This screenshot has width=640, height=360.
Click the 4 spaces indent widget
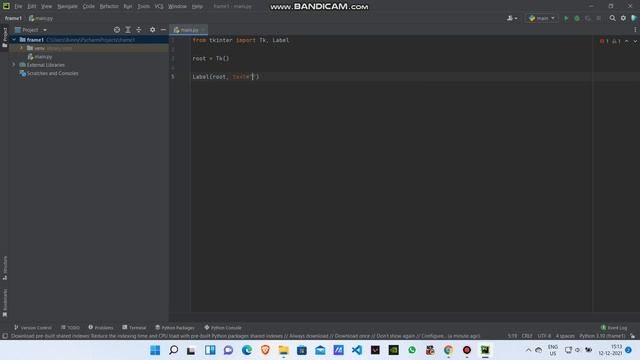[565, 336]
